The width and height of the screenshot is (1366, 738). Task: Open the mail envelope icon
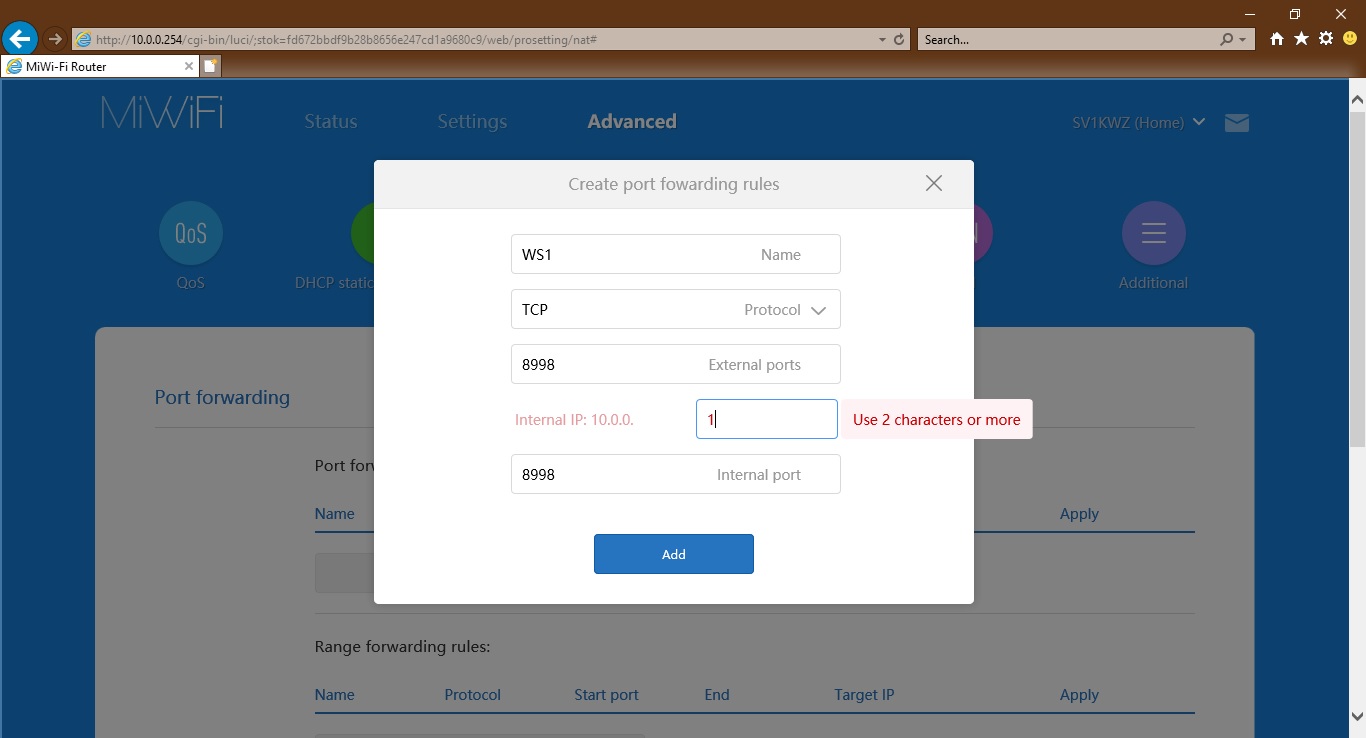(1237, 123)
